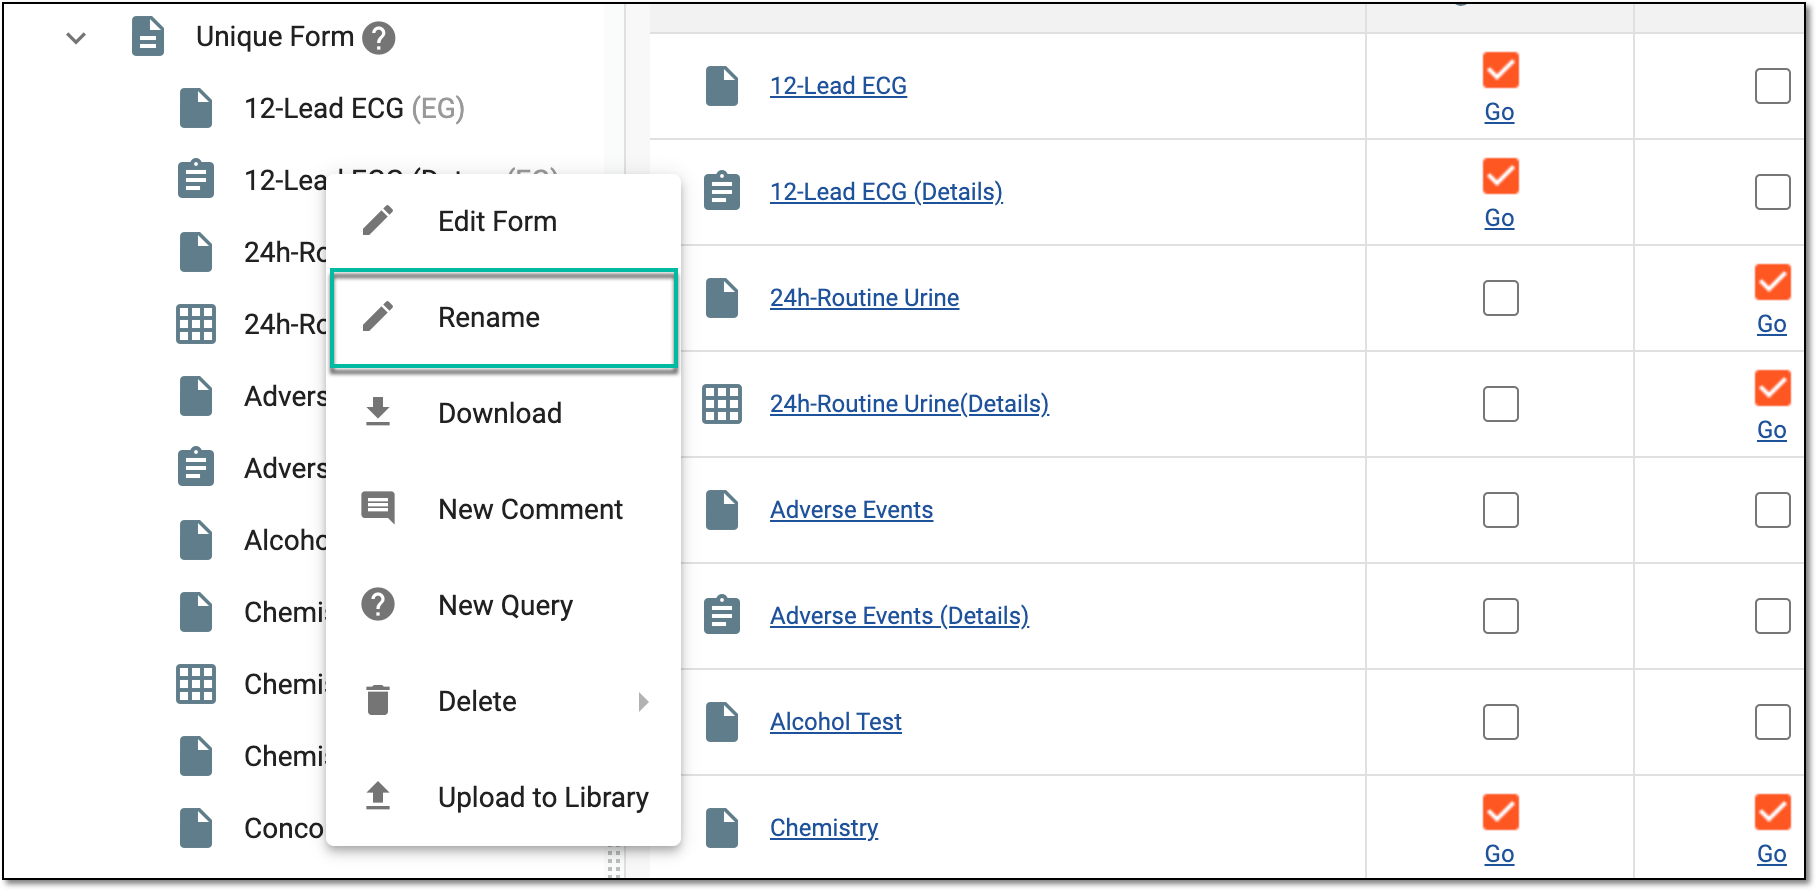The height and width of the screenshot is (890, 1816).
Task: Click the grid icon beside the second 24h-Ro tree row
Action: (x=196, y=324)
